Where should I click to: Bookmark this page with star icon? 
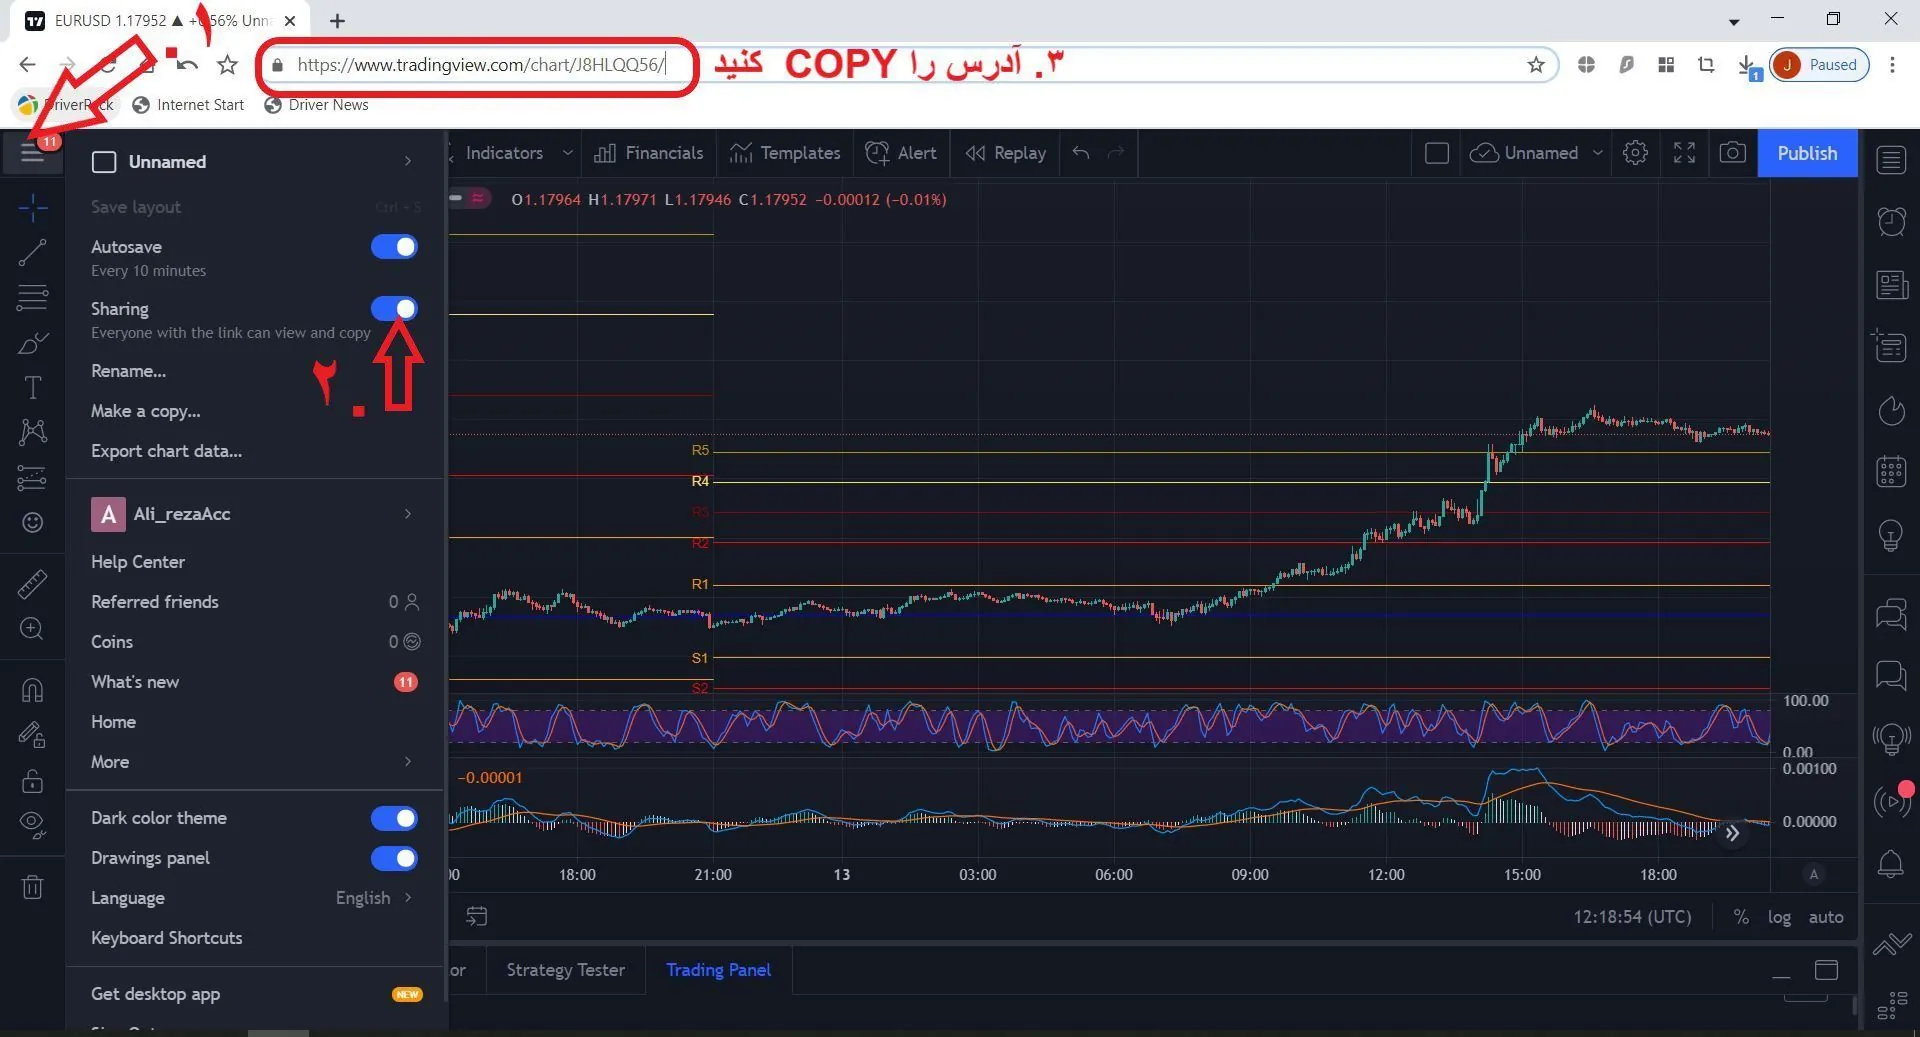tap(1536, 65)
